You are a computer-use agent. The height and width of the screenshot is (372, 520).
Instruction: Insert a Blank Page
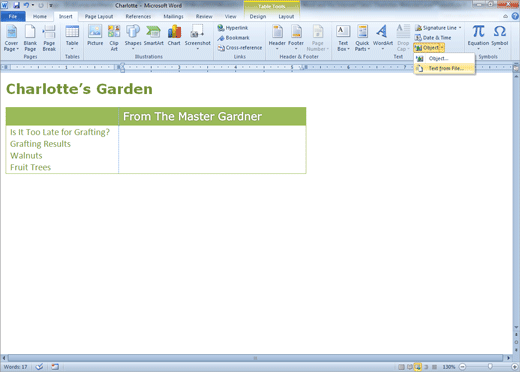30,38
